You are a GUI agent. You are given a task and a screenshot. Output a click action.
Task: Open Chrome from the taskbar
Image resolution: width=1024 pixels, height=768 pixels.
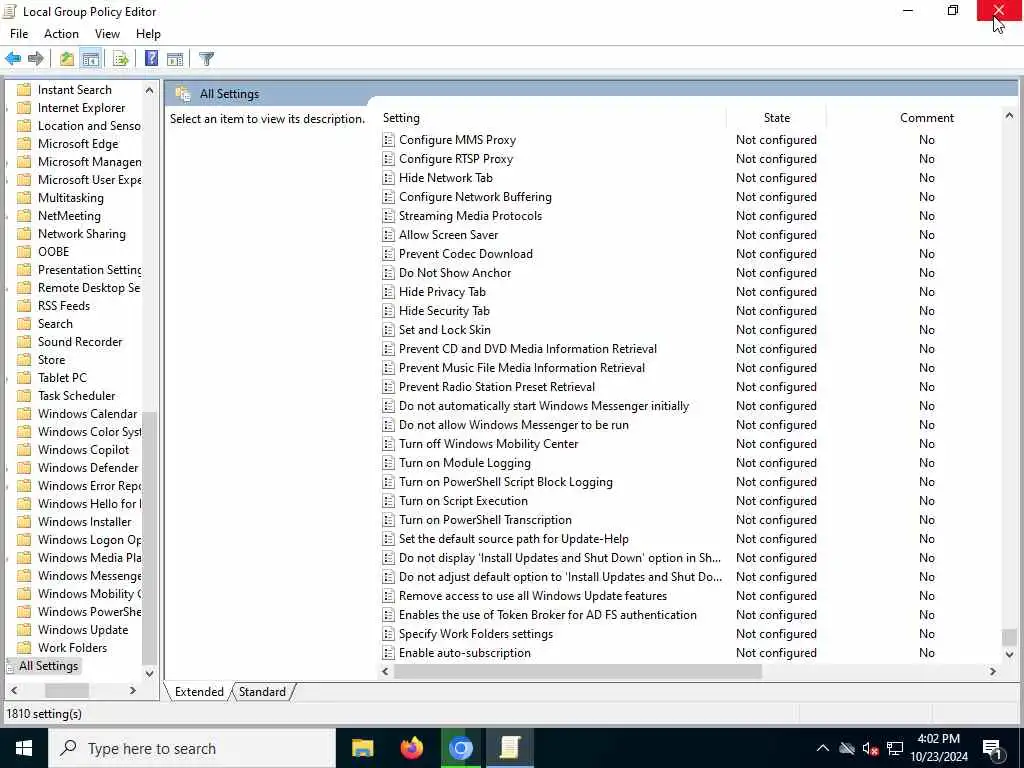pos(460,748)
